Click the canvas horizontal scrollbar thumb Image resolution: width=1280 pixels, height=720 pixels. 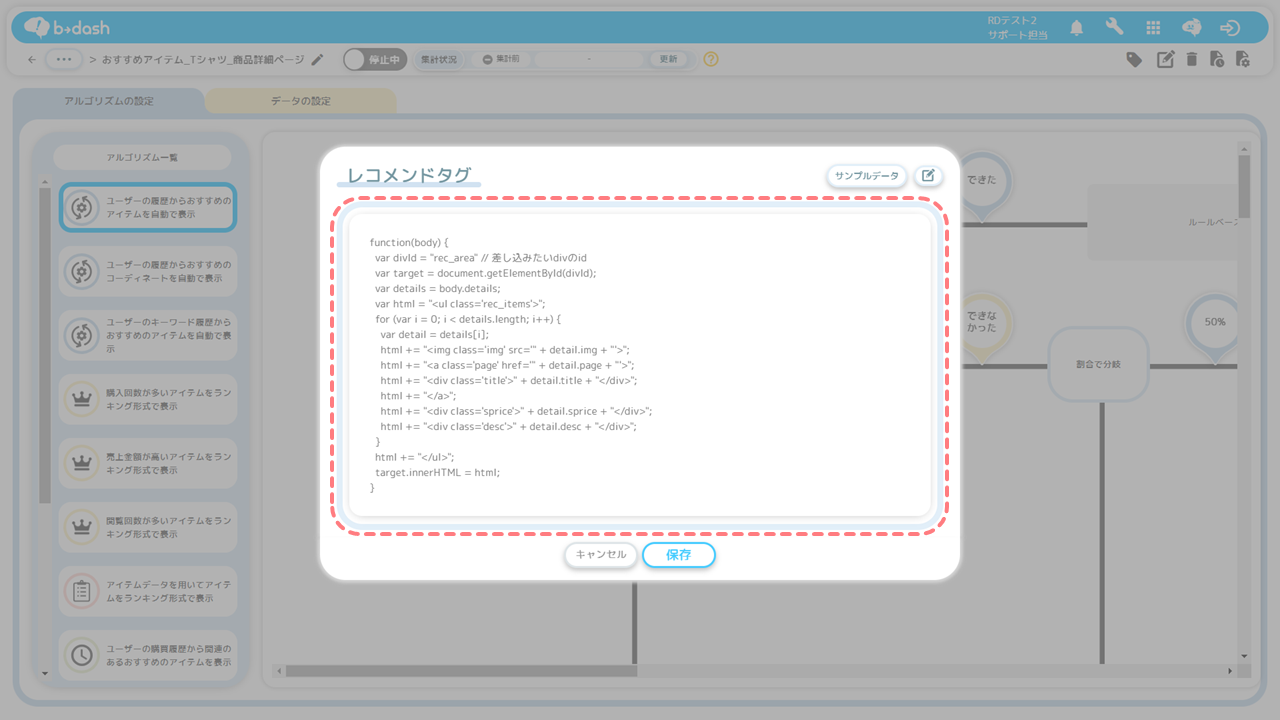(x=461, y=671)
